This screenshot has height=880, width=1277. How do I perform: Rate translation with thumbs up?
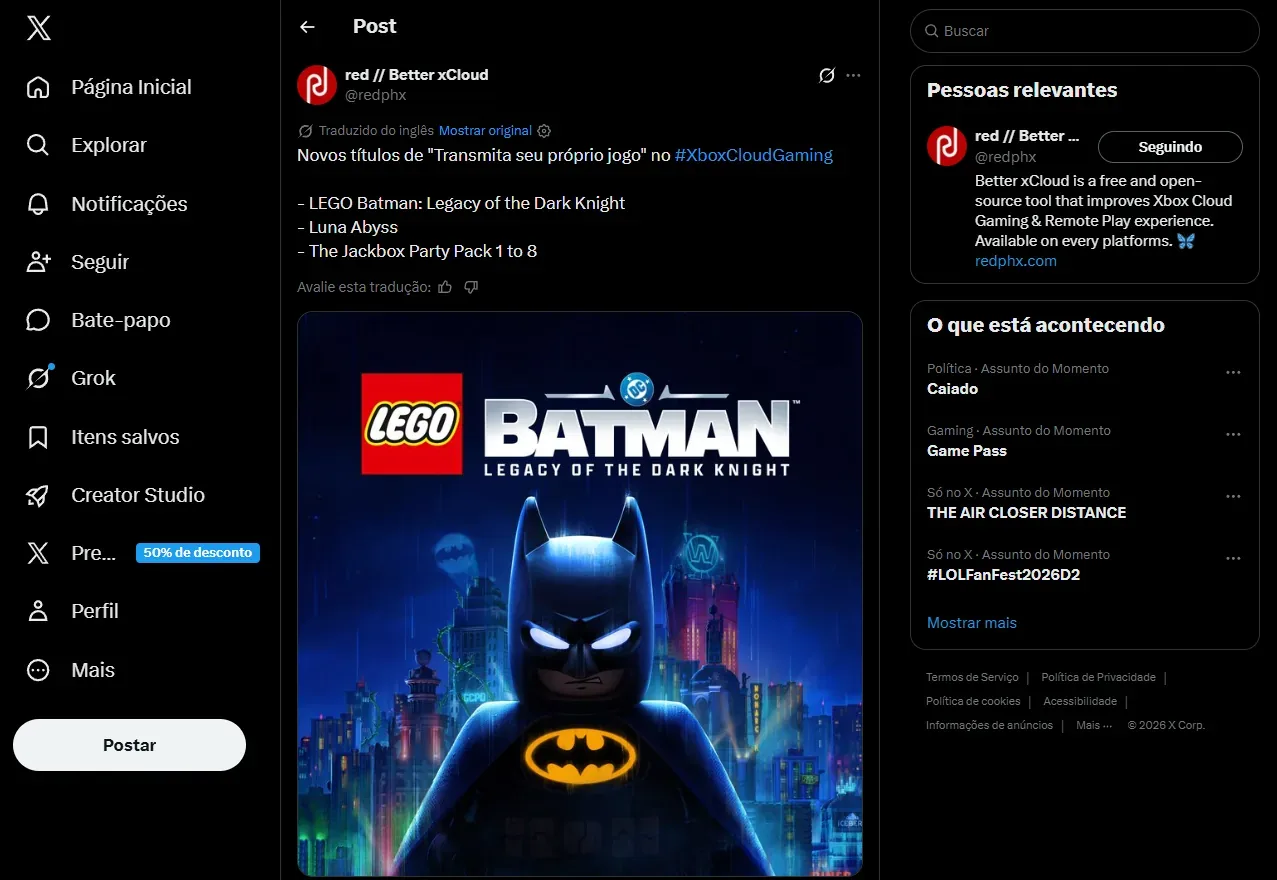(445, 287)
